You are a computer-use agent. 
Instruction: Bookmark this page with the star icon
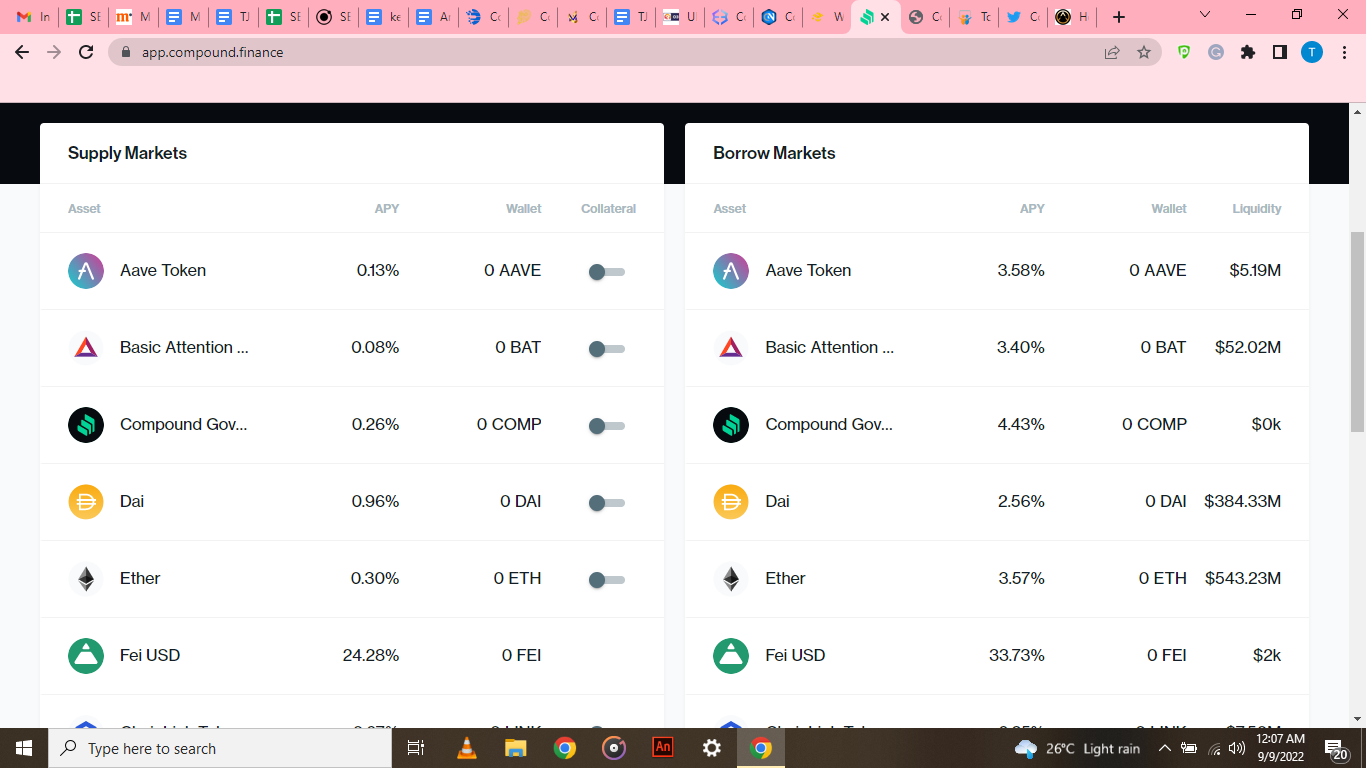point(1144,52)
